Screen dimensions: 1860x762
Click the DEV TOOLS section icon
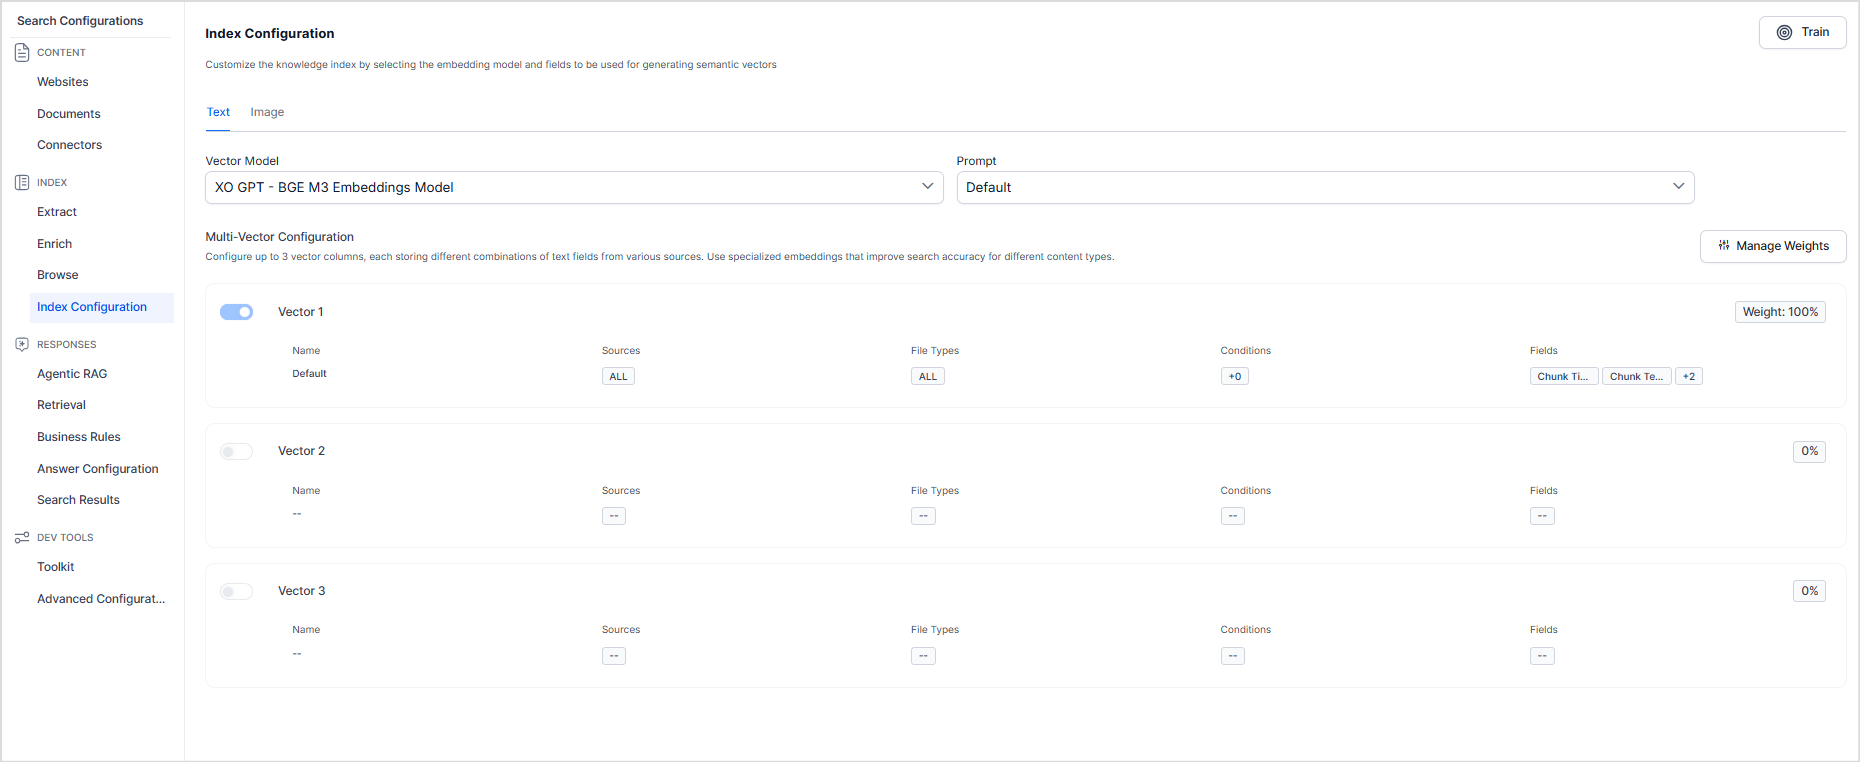22,537
